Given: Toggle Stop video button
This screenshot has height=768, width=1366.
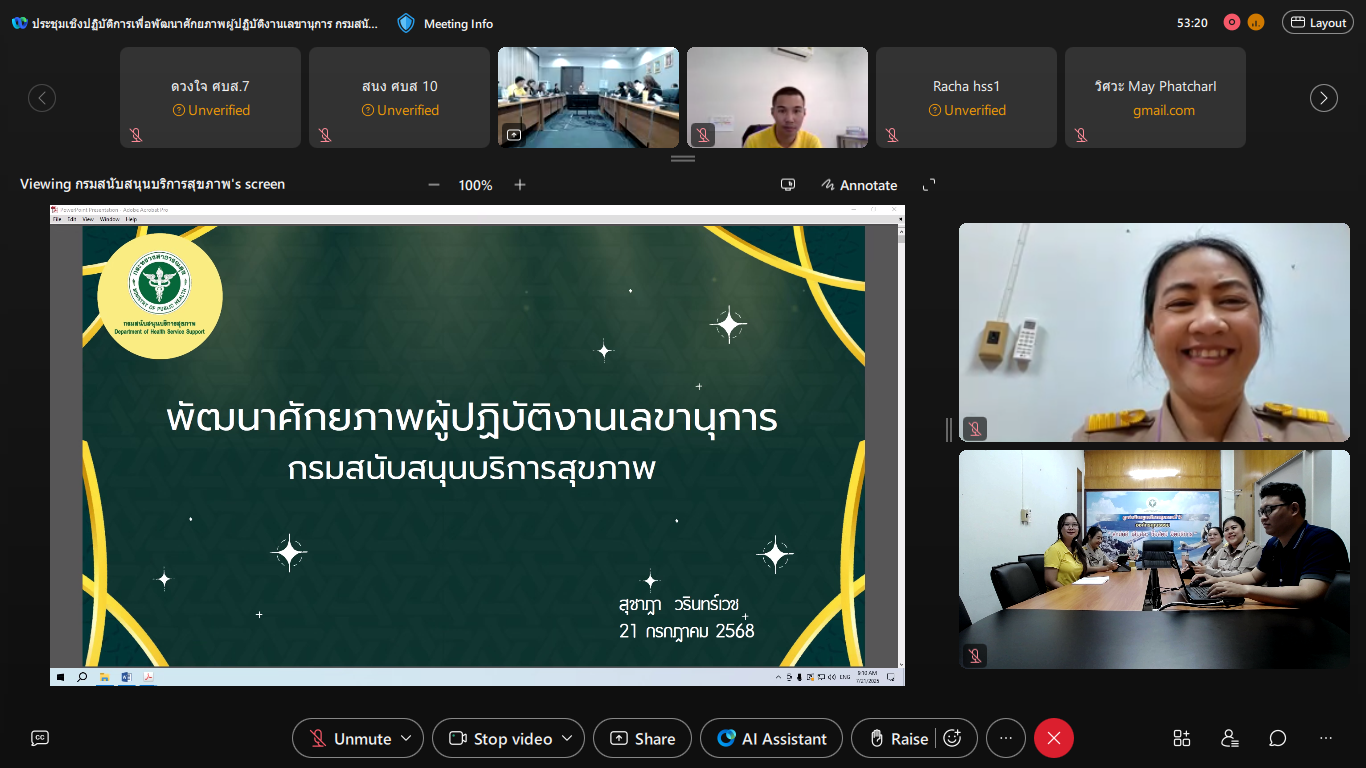Looking at the screenshot, I should (x=500, y=738).
